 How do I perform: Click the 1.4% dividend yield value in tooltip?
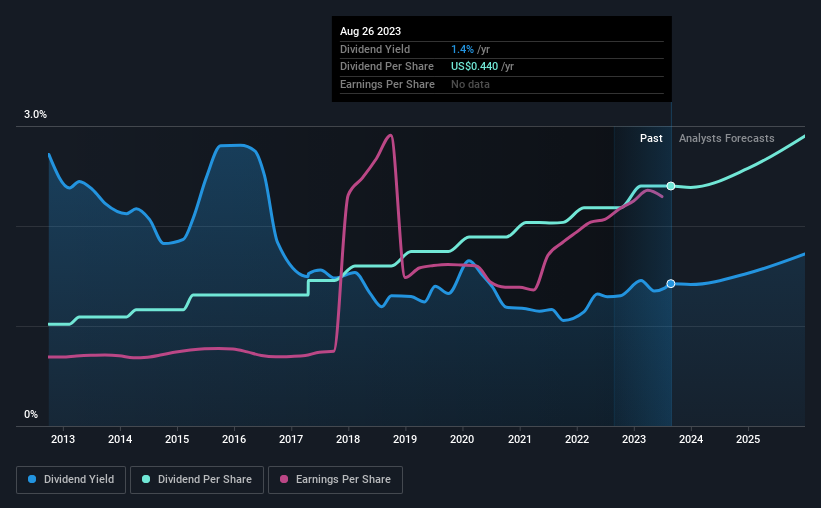click(x=462, y=49)
